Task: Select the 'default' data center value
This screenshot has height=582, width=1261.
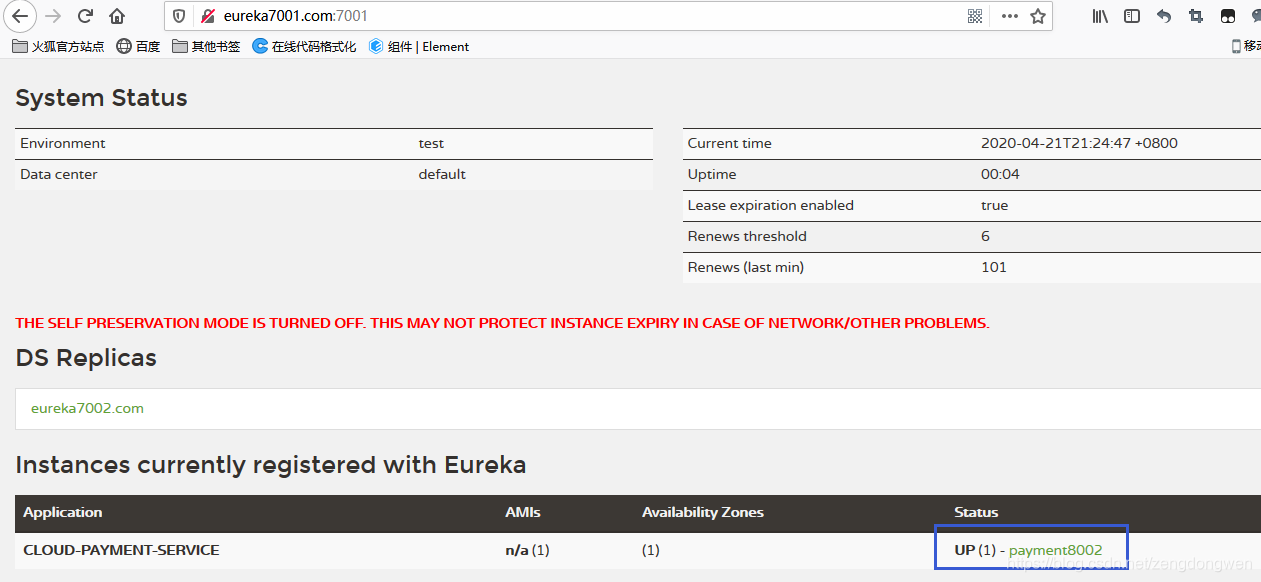Action: [x=442, y=174]
